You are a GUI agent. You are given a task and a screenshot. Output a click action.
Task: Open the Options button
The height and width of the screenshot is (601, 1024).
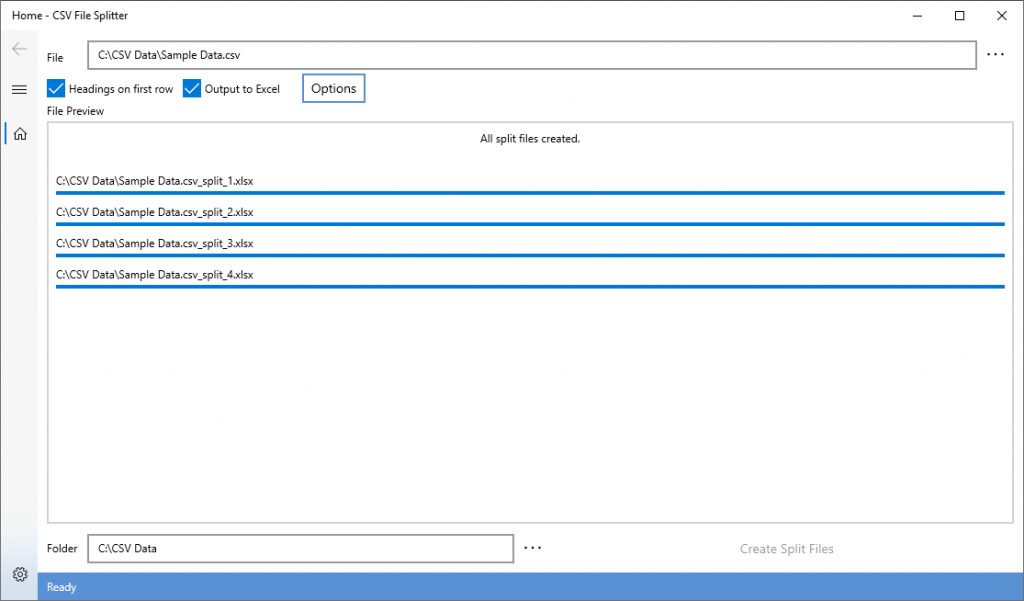click(333, 89)
